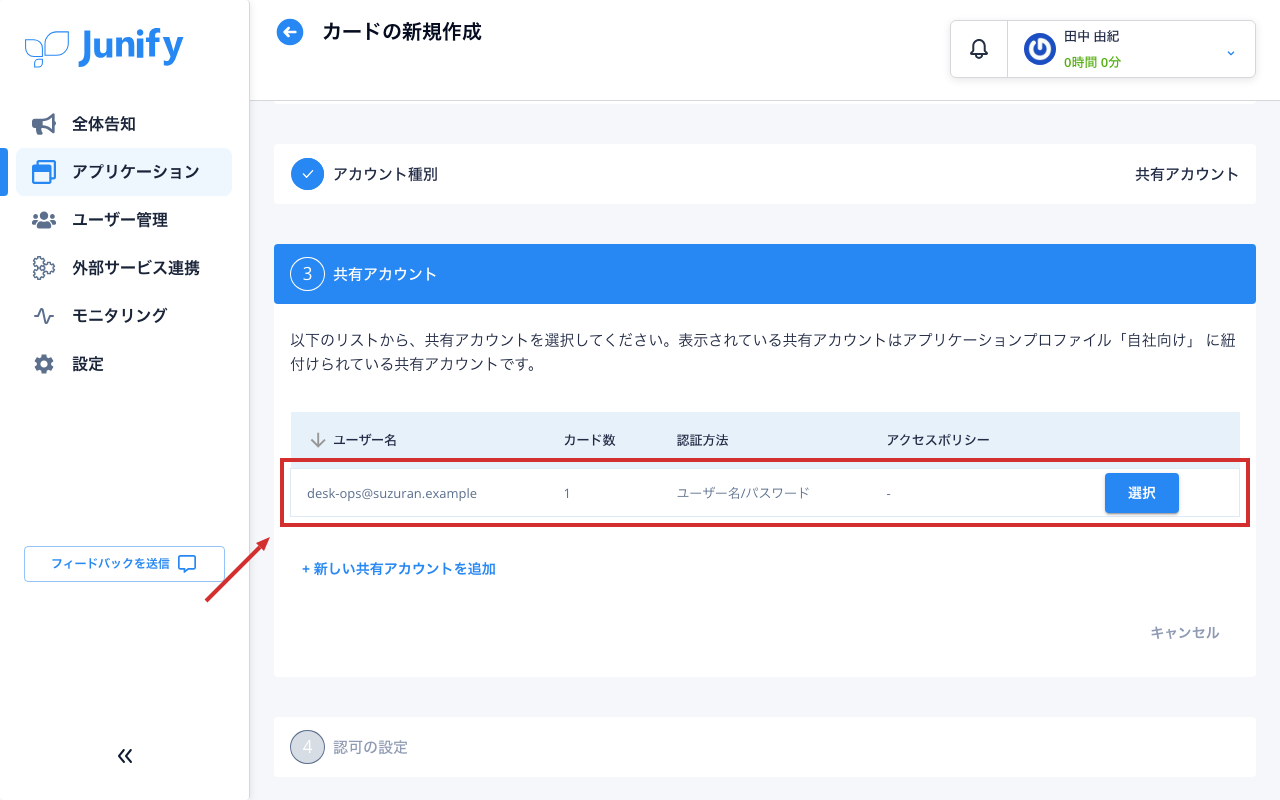Expand step 4 認可の設定

[764, 747]
